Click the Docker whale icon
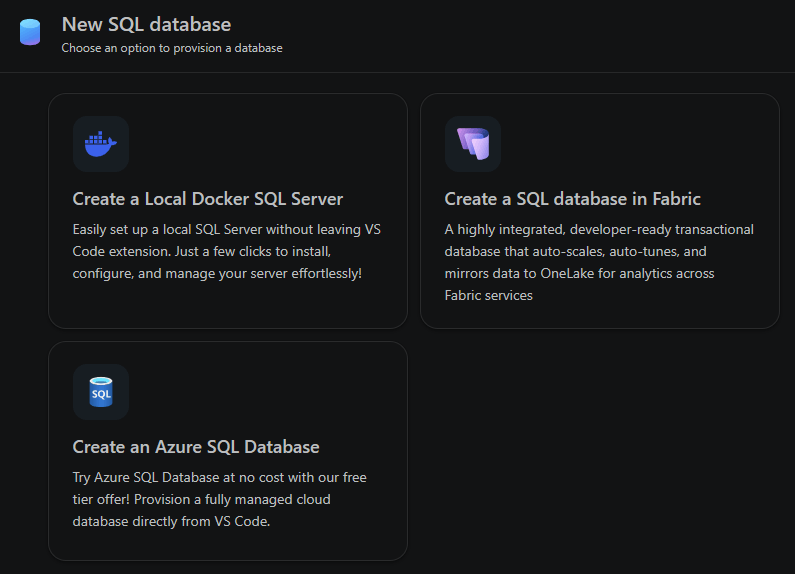The width and height of the screenshot is (795, 574). 101,144
